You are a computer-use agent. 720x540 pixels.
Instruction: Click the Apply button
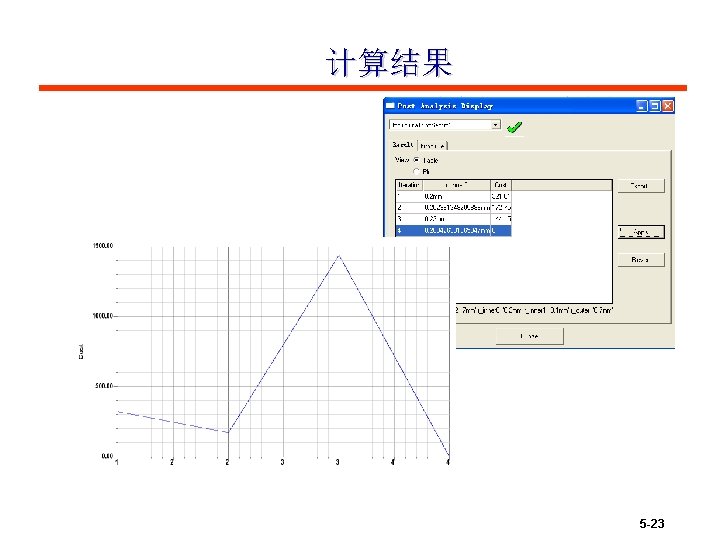[641, 232]
